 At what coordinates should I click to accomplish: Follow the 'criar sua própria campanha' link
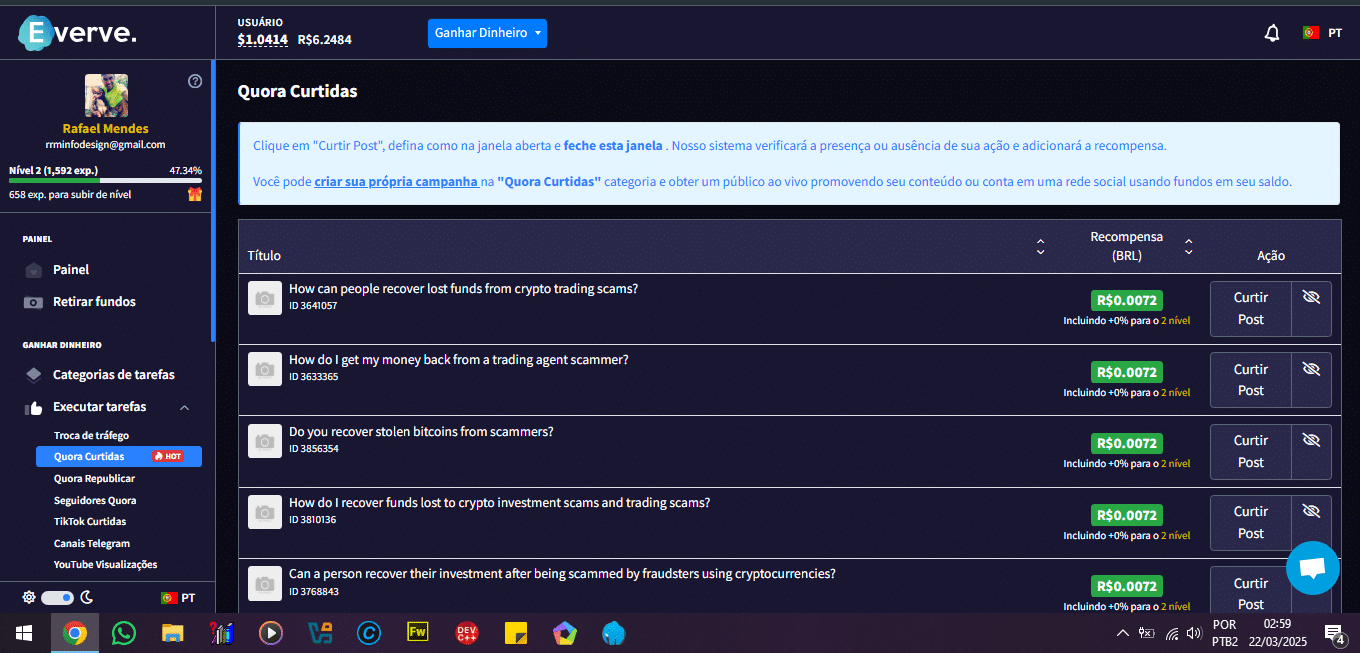(396, 182)
